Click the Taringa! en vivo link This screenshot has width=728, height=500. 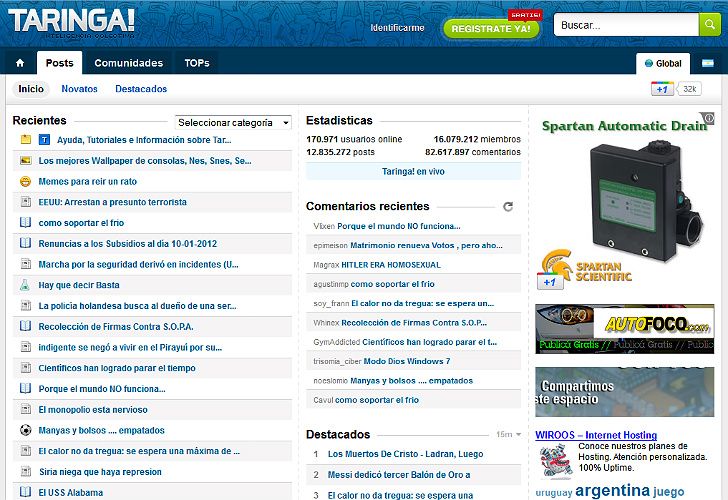pos(413,171)
